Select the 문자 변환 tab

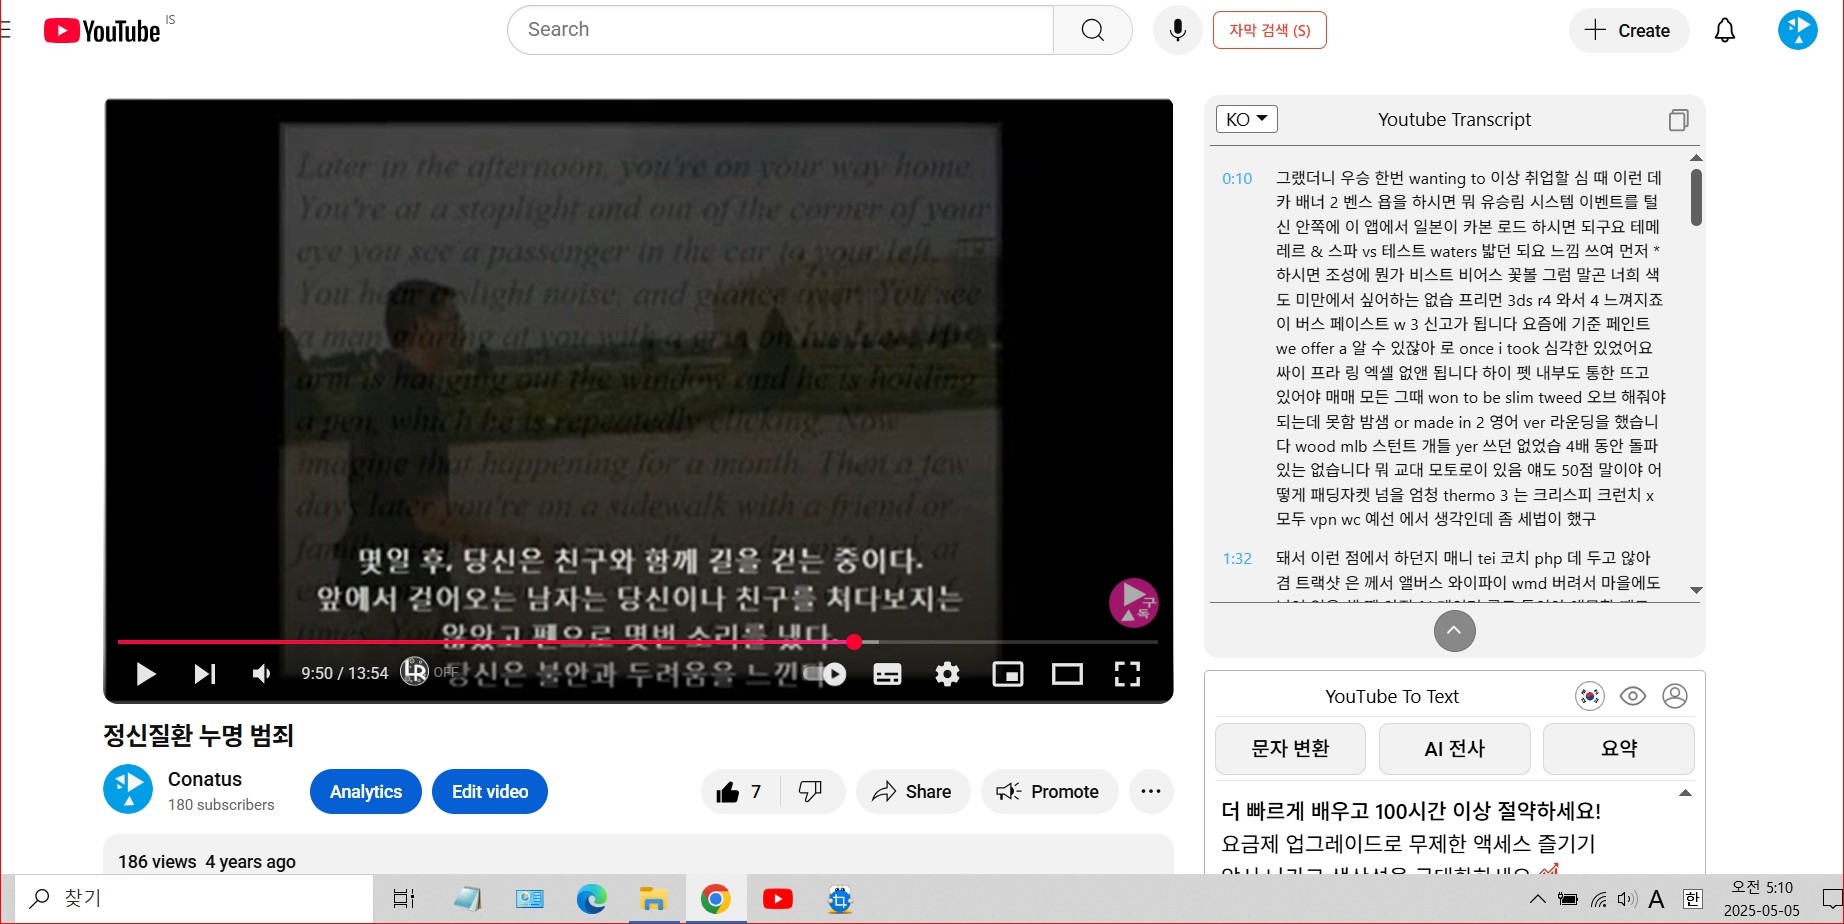pyautogui.click(x=1290, y=749)
